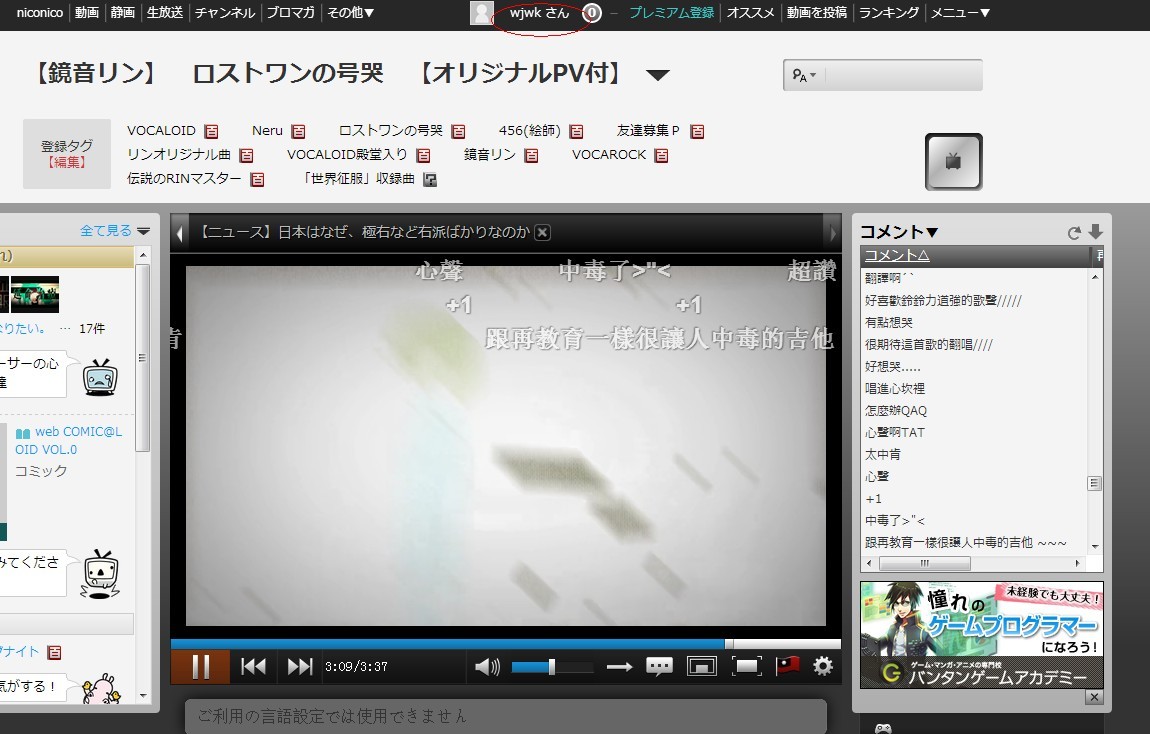Open the メニュー dropdown in header
The width and height of the screenshot is (1150, 734).
point(960,12)
